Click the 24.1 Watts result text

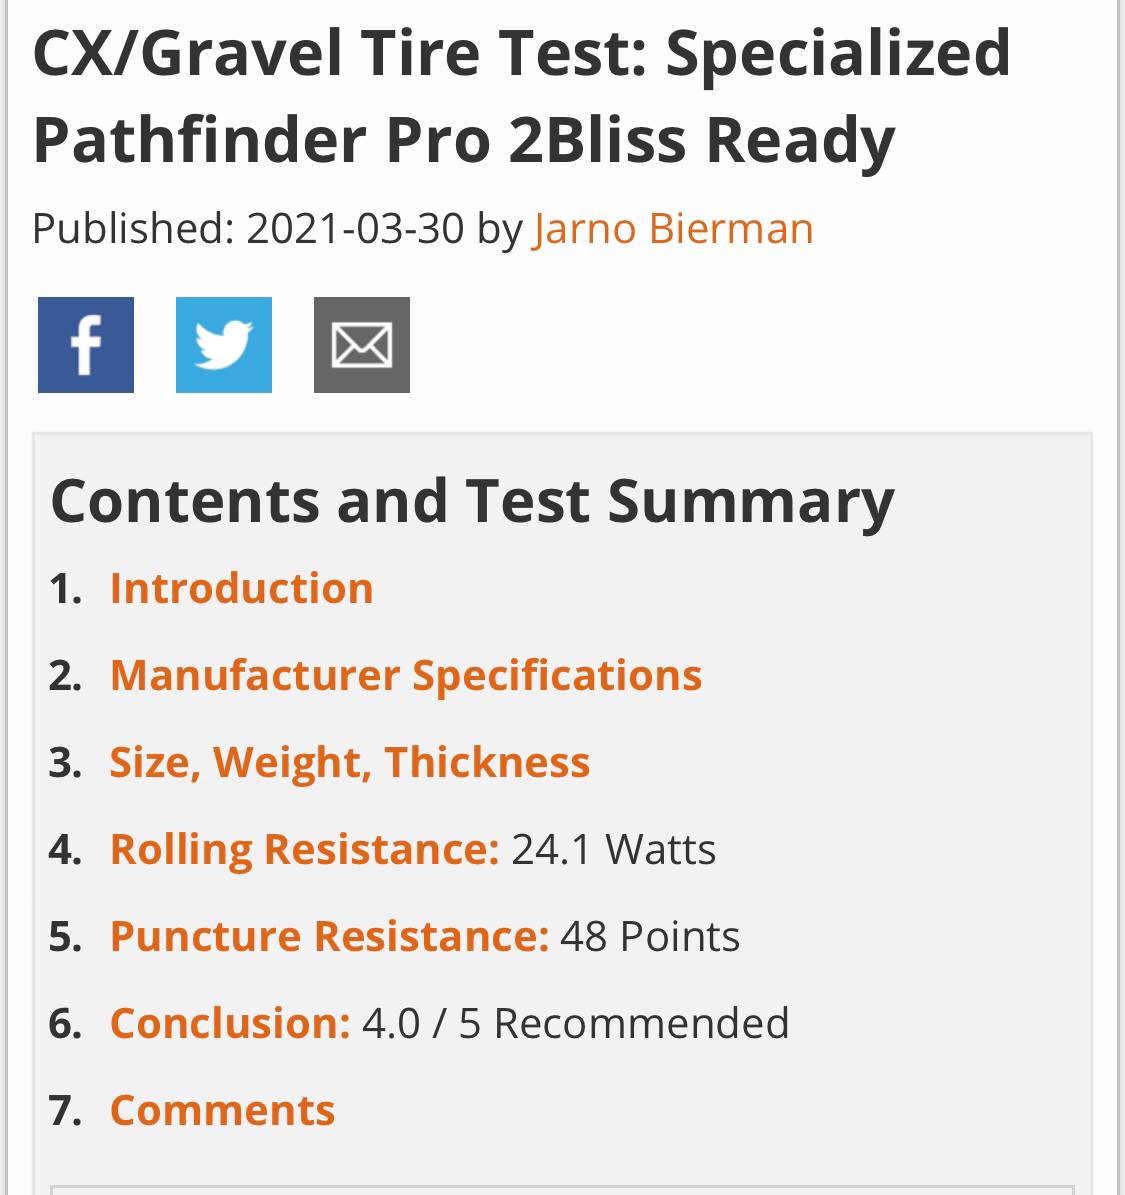click(x=613, y=850)
